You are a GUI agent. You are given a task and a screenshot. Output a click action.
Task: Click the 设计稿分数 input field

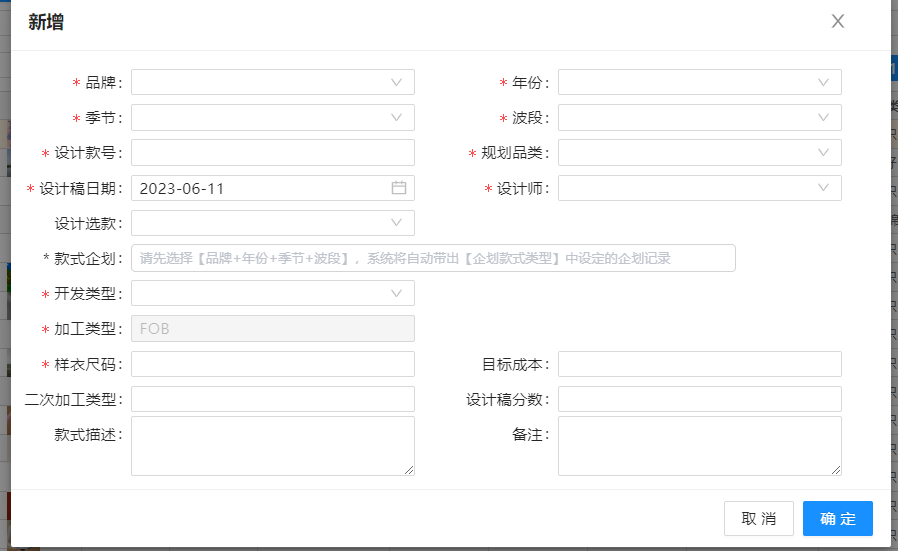[x=699, y=399]
